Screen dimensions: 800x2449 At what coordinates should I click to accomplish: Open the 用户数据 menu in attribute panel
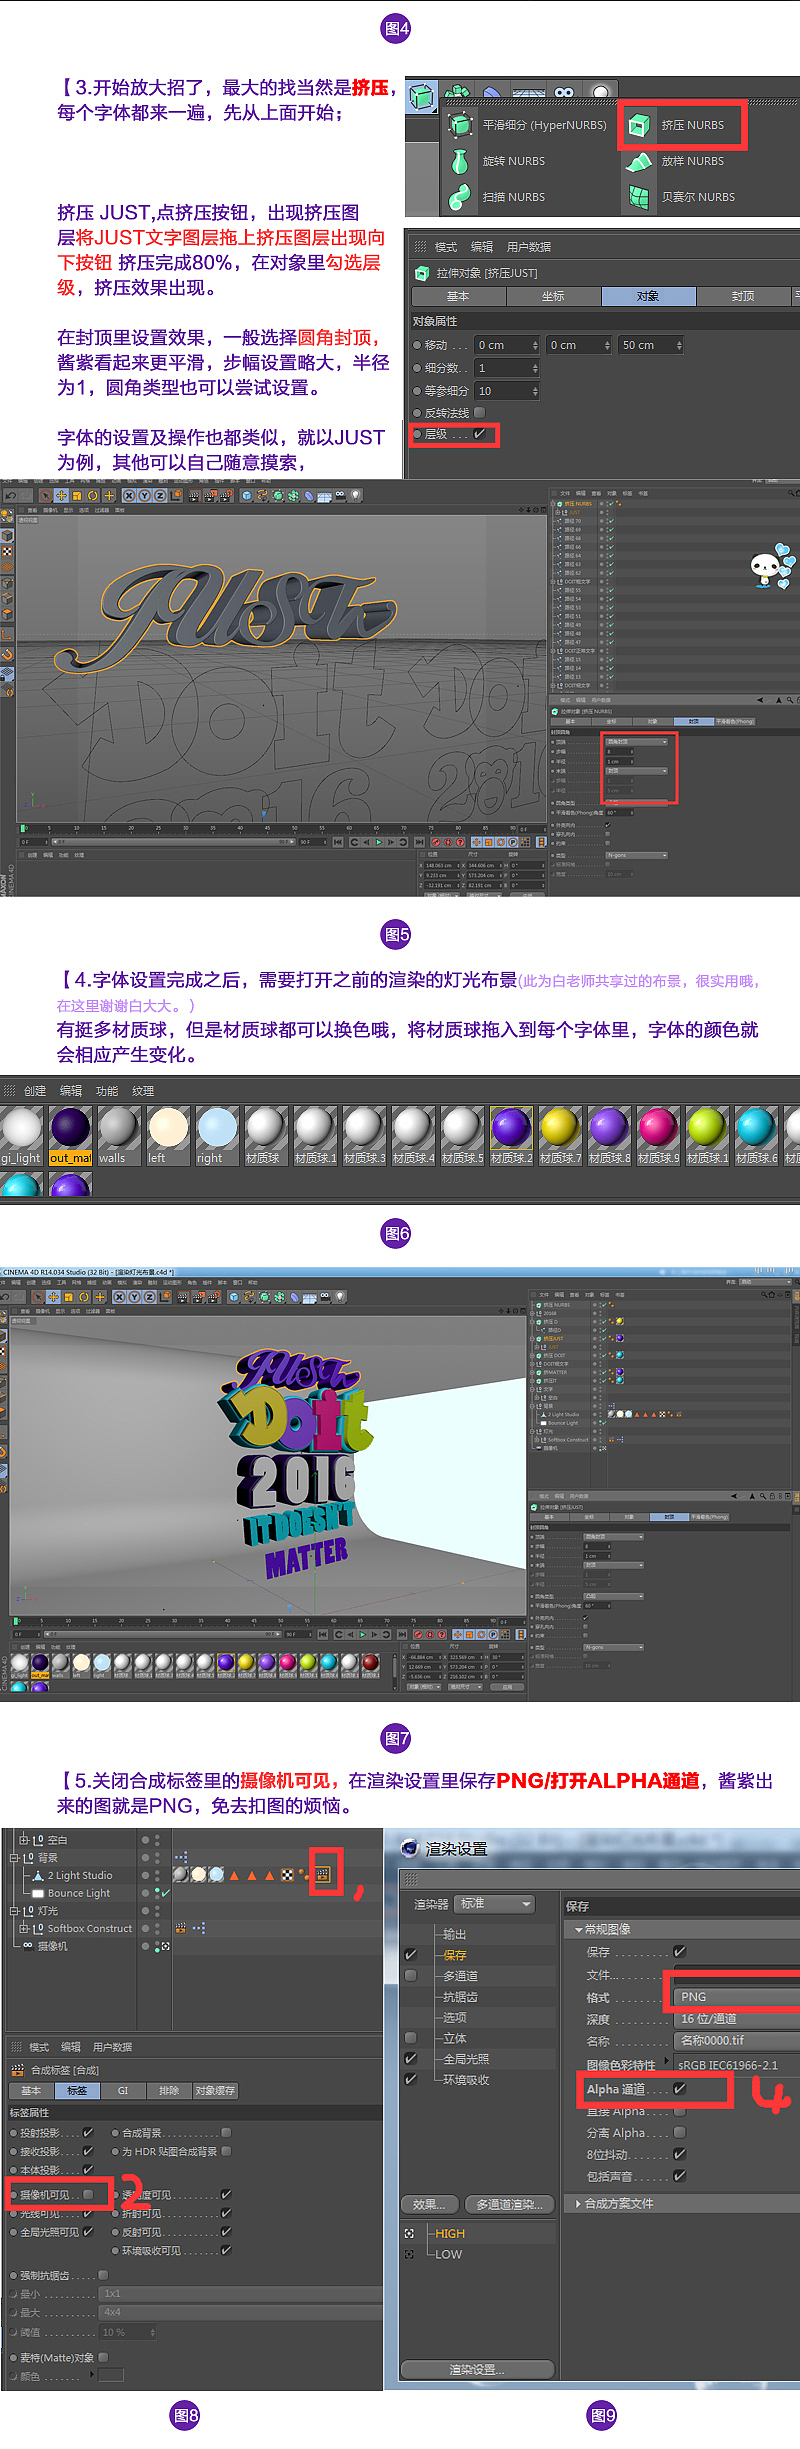(x=529, y=247)
